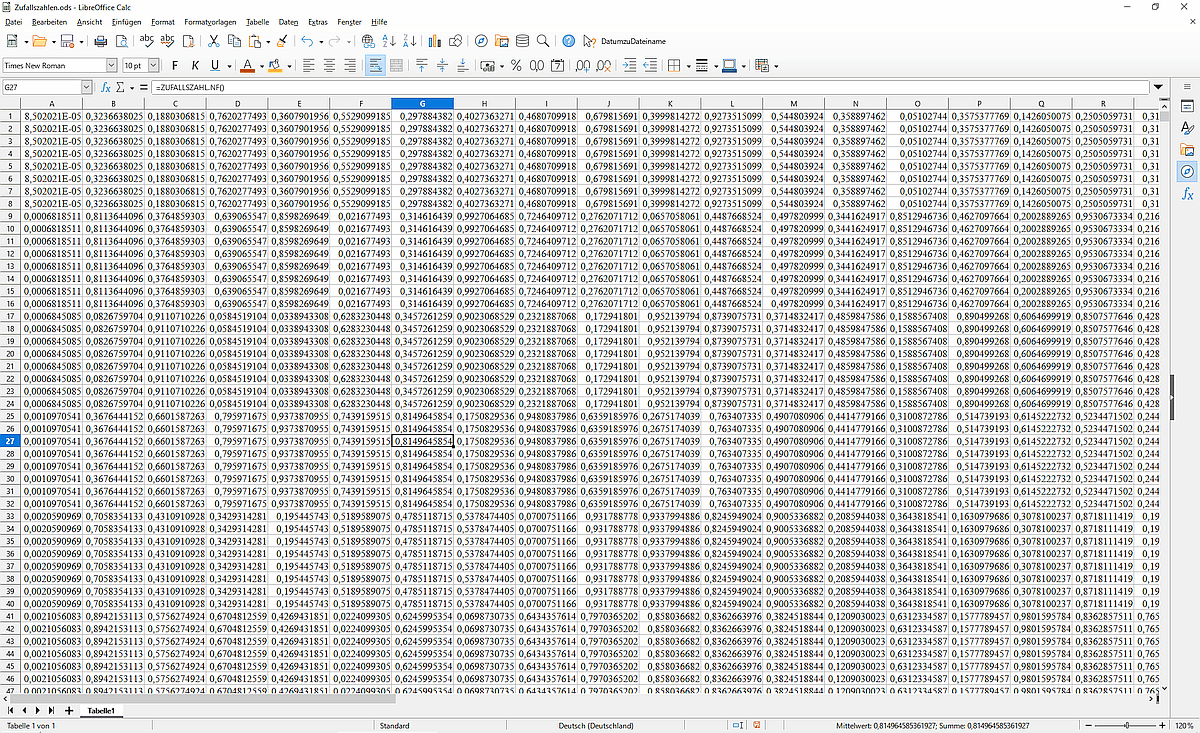Open the Font Size dropdown

(153, 65)
